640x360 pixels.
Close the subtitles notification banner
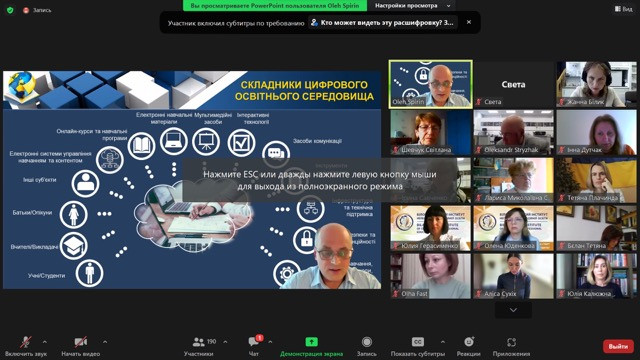coord(469,22)
